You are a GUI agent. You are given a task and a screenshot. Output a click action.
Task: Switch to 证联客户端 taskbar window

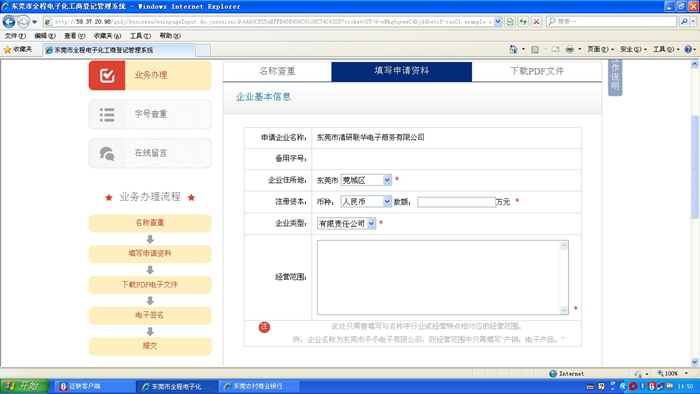pos(95,386)
